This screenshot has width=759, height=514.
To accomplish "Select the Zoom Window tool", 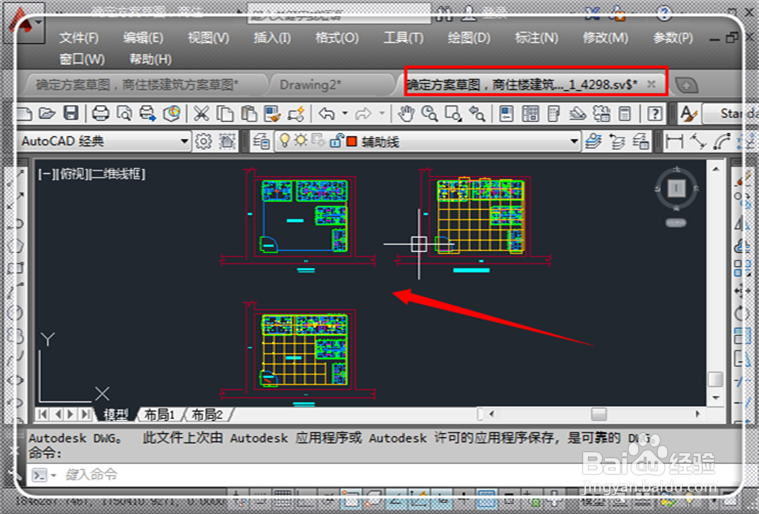I will [453, 114].
